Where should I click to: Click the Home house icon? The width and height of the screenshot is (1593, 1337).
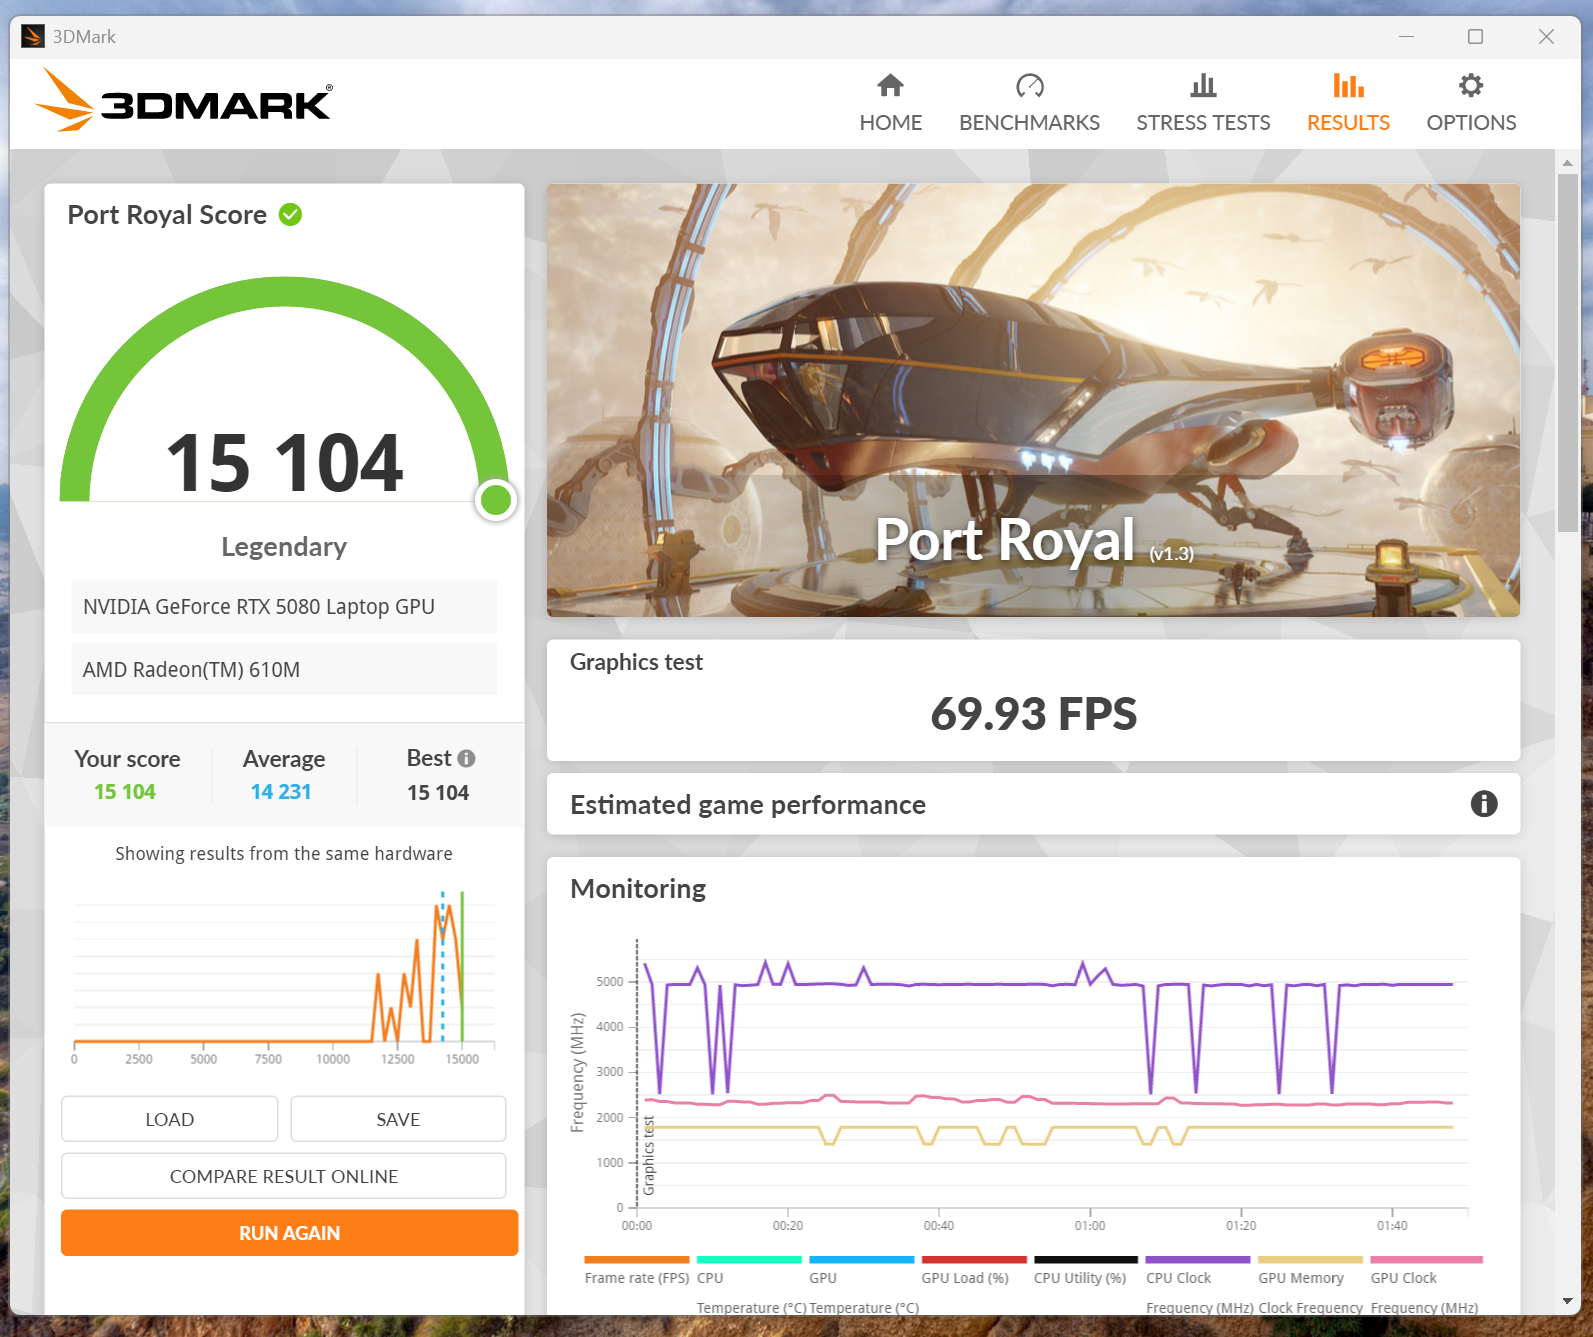[x=890, y=86]
